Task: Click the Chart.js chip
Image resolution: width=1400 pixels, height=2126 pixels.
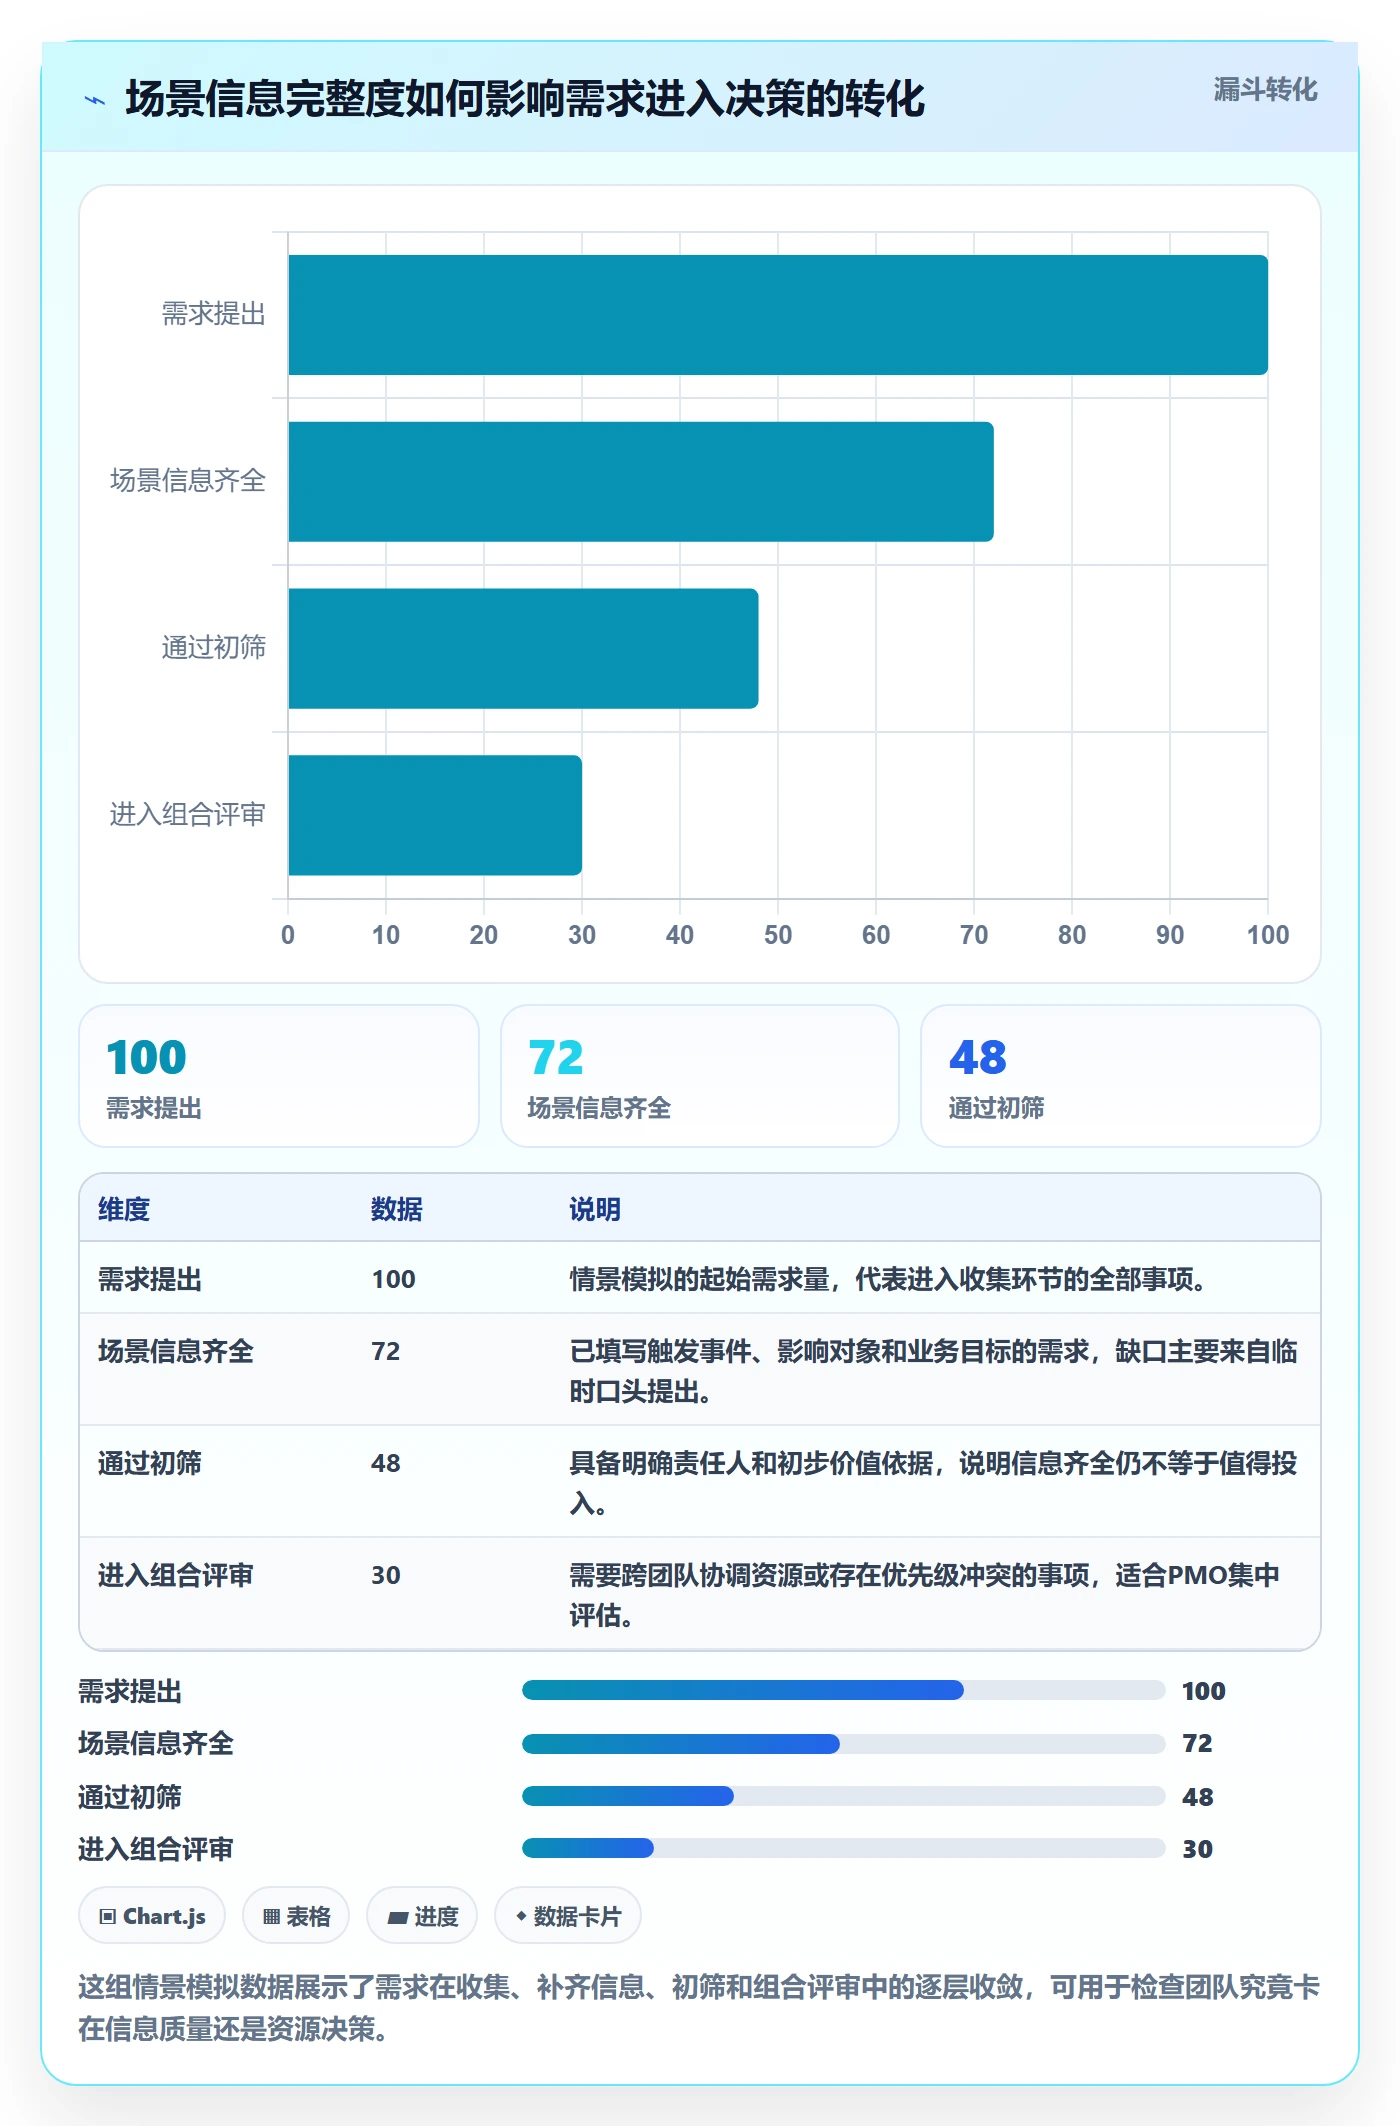Action: click(x=152, y=1916)
